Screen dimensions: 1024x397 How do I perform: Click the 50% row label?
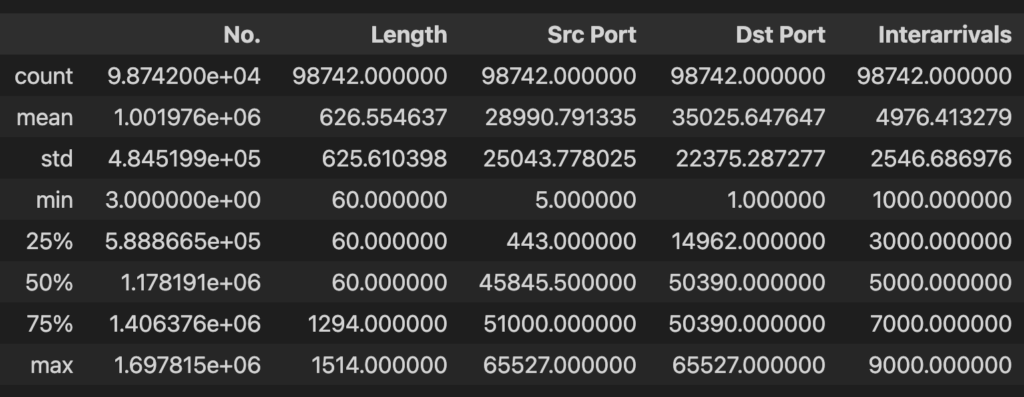point(49,283)
